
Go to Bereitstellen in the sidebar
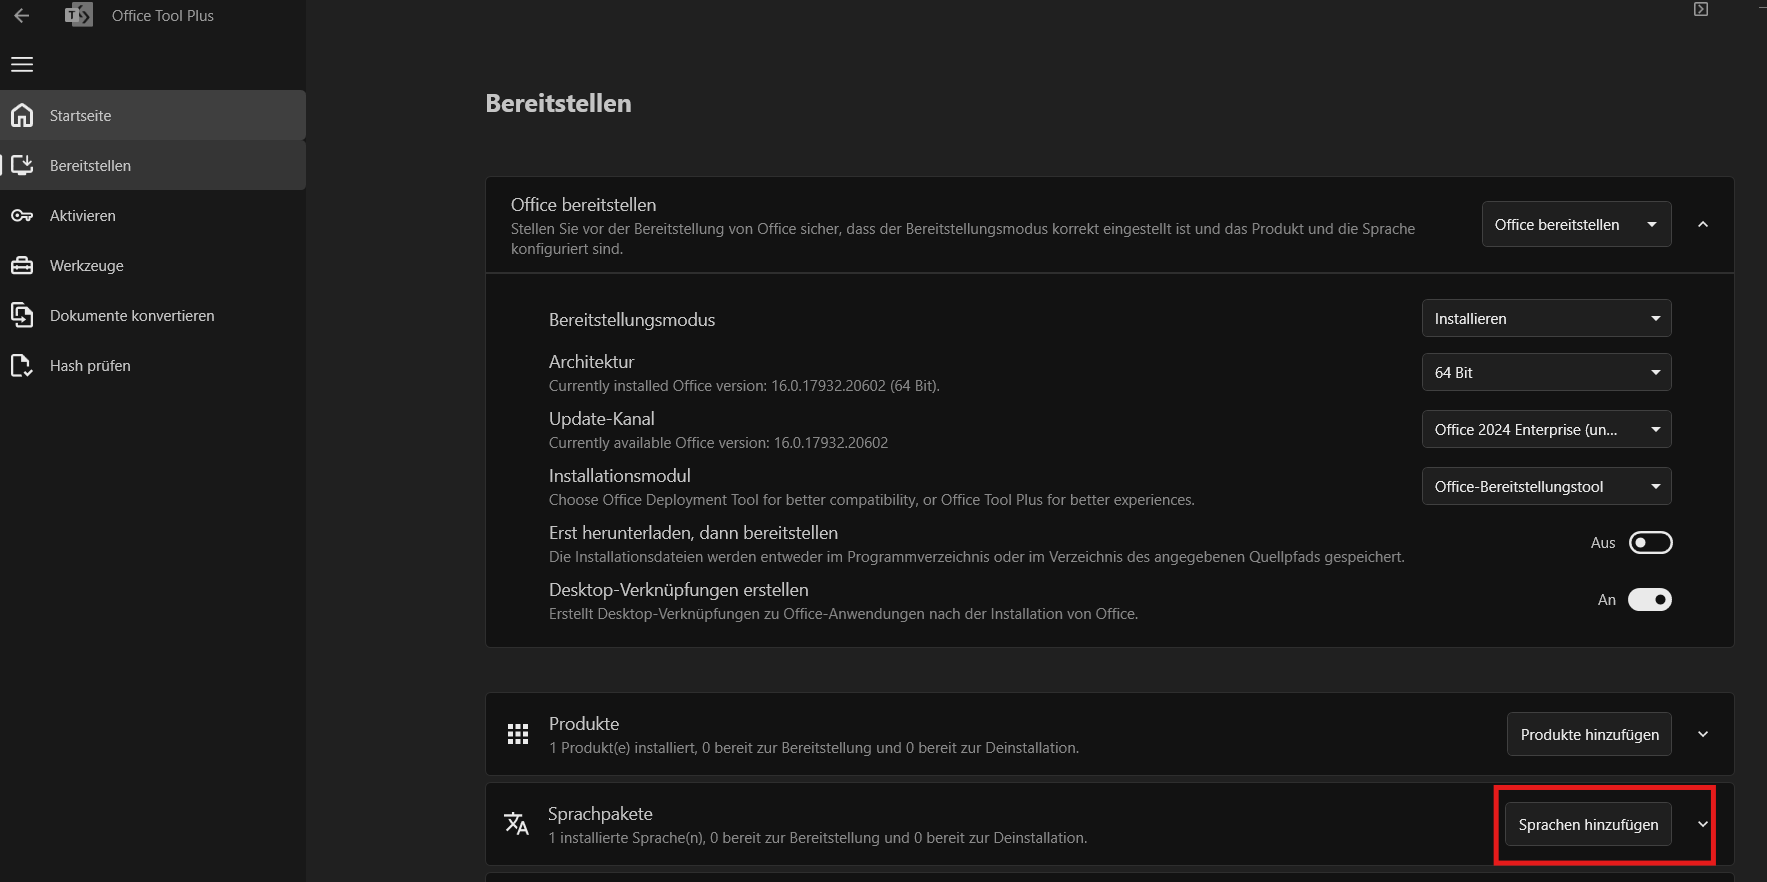(x=90, y=166)
